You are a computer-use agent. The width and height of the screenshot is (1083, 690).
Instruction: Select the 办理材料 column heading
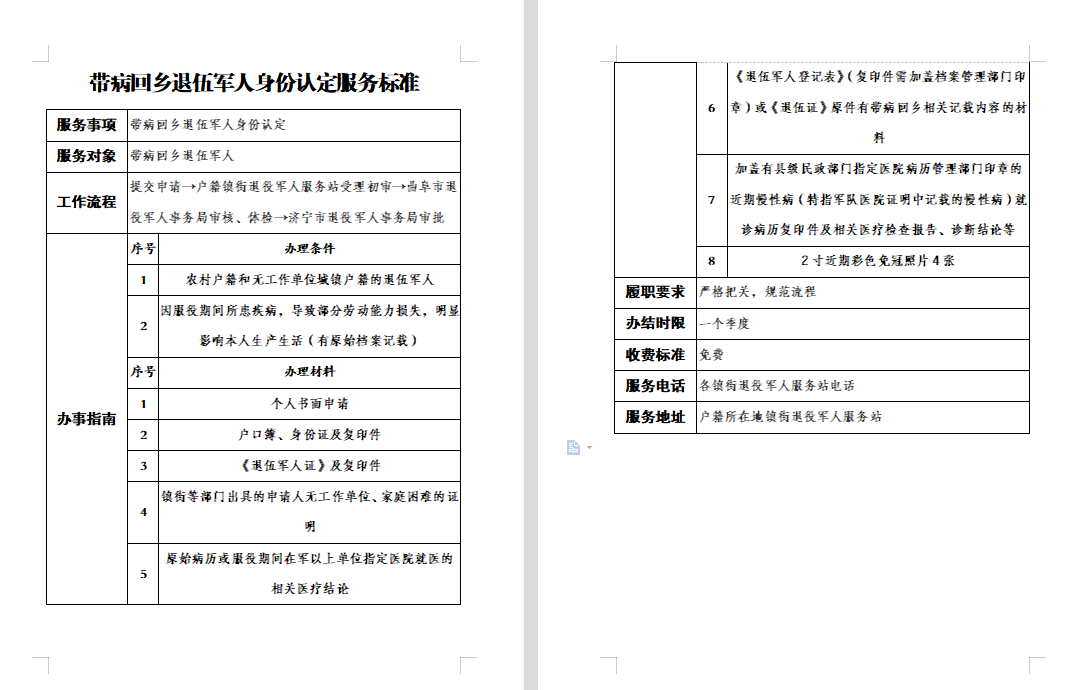pyautogui.click(x=309, y=372)
